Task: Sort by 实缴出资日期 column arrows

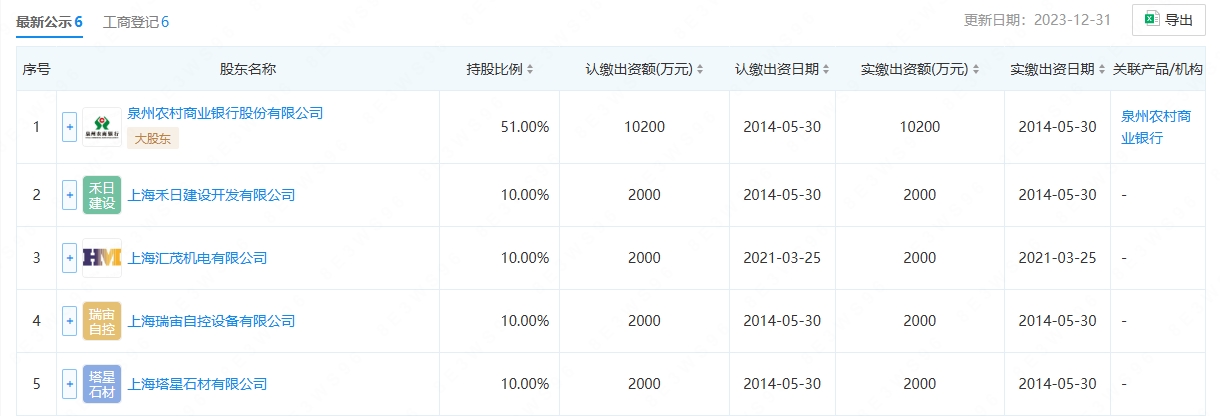Action: (1102, 70)
